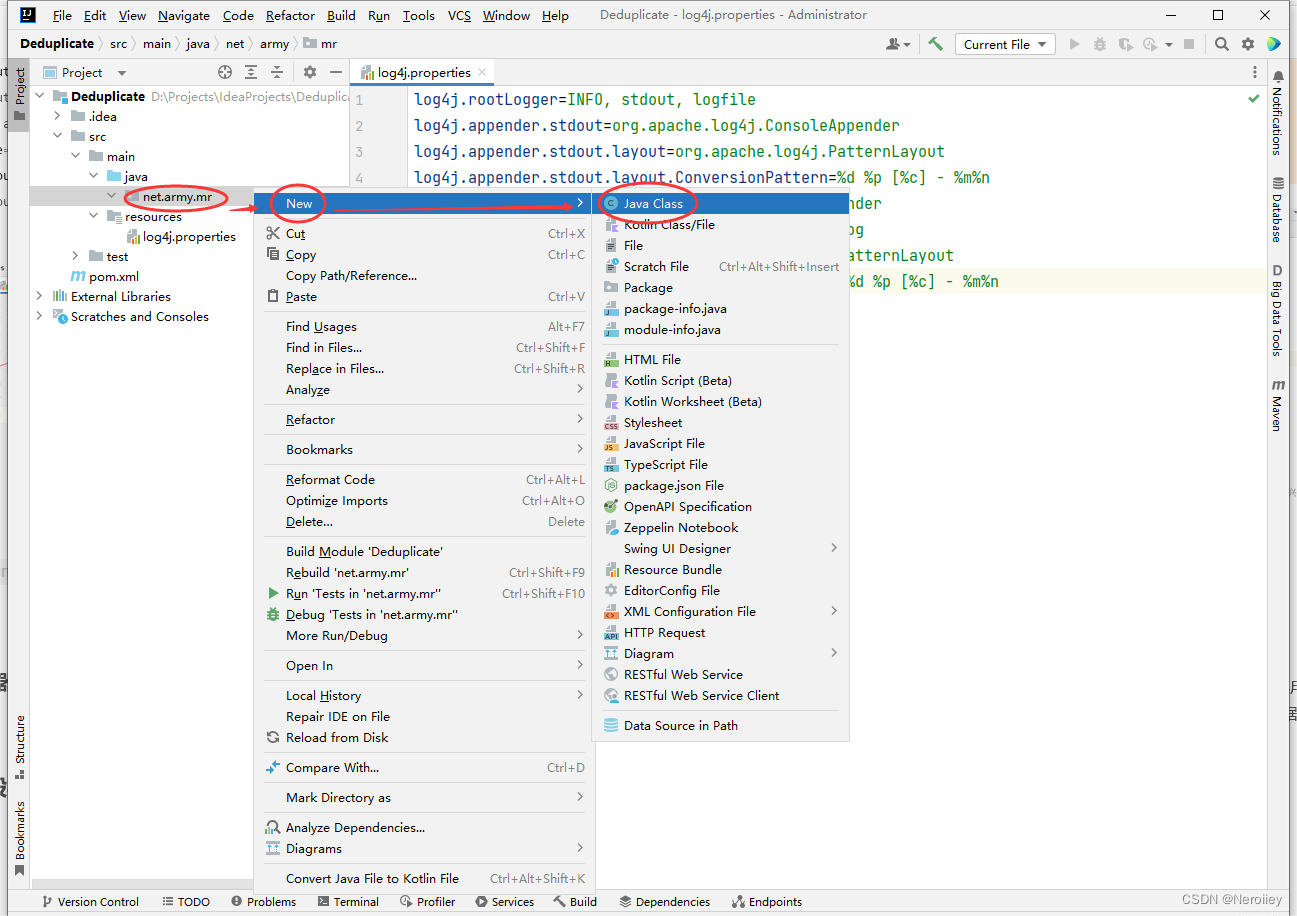
Task: Hide the Project tool window
Action: click(x=336, y=72)
